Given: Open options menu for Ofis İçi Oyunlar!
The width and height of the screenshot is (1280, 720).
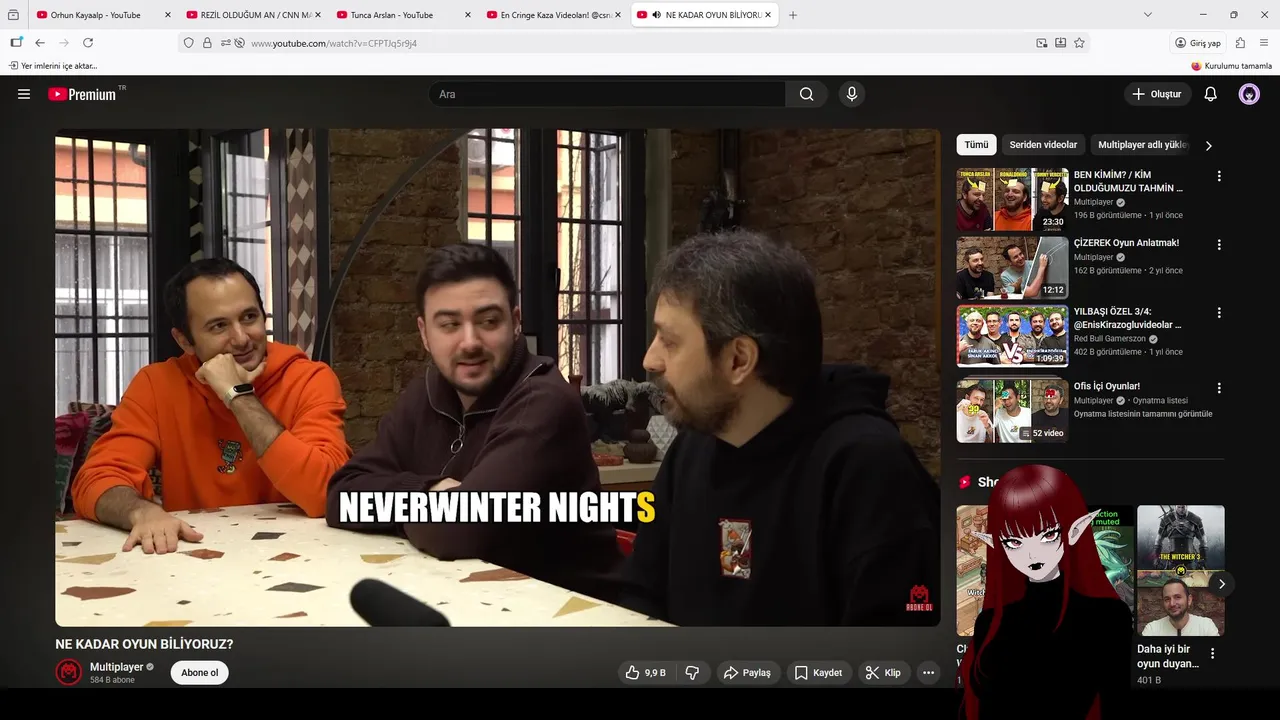Looking at the screenshot, I should click(1218, 388).
